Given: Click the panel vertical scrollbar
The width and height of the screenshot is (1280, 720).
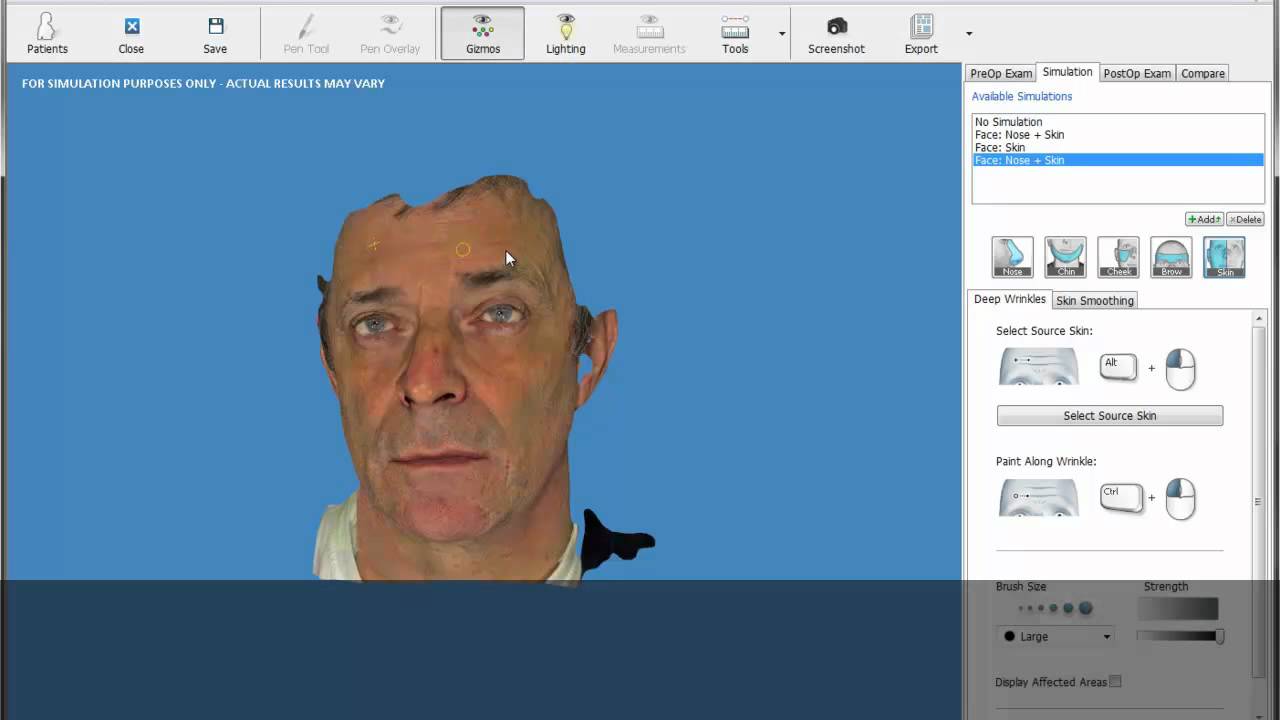Looking at the screenshot, I should [x=1258, y=500].
